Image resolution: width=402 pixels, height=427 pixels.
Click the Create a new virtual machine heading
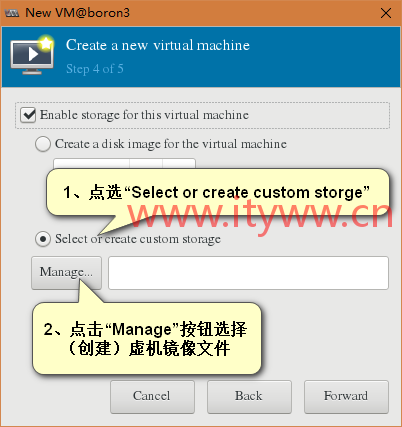[158, 45]
